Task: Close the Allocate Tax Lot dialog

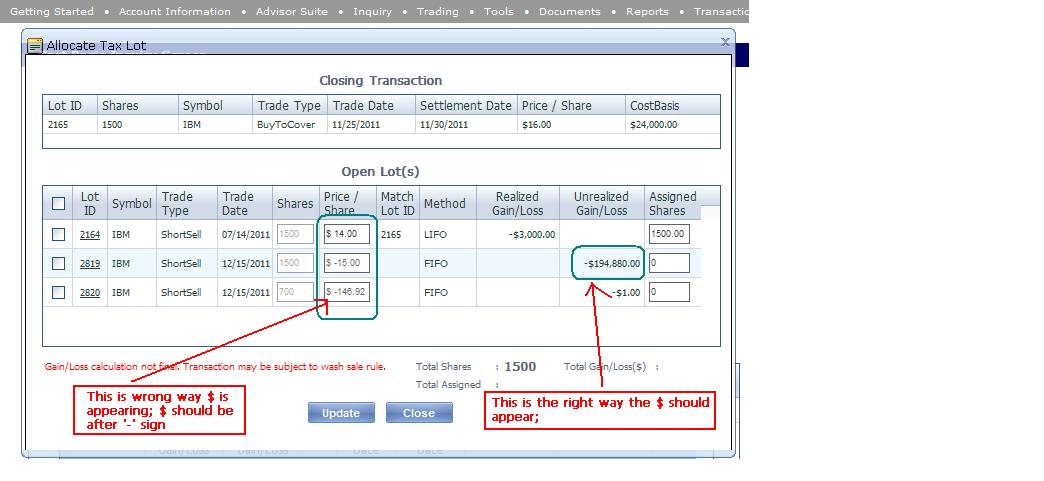Action: [725, 41]
